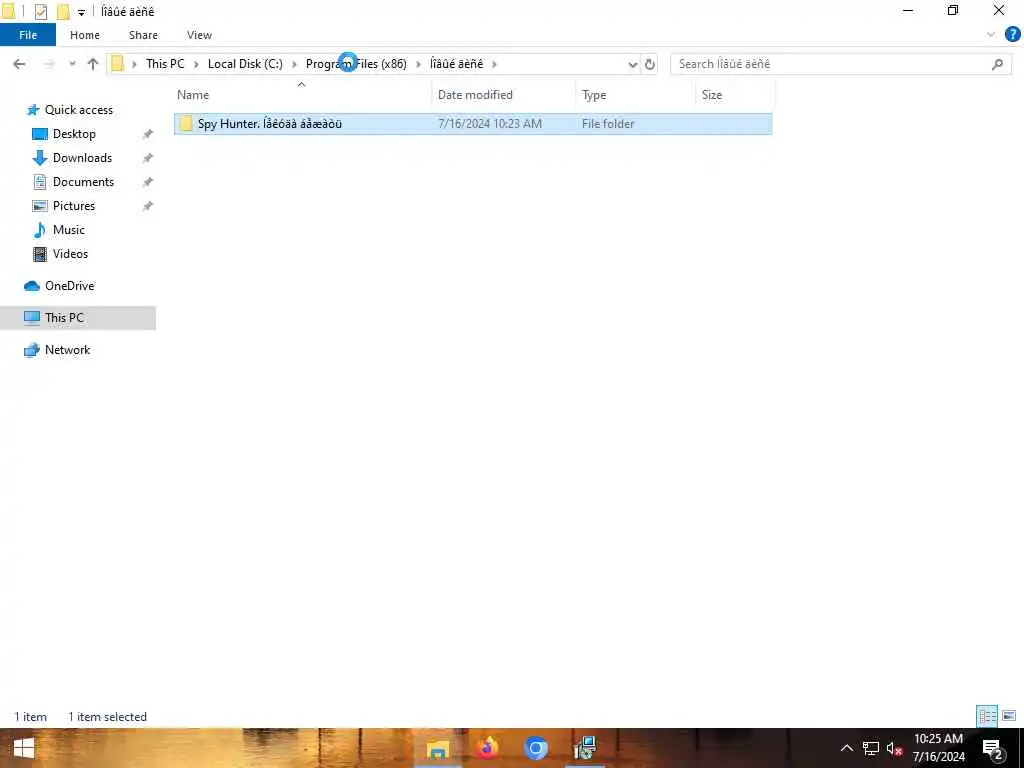
Task: Click File Explorer taskbar icon
Action: pyautogui.click(x=438, y=748)
